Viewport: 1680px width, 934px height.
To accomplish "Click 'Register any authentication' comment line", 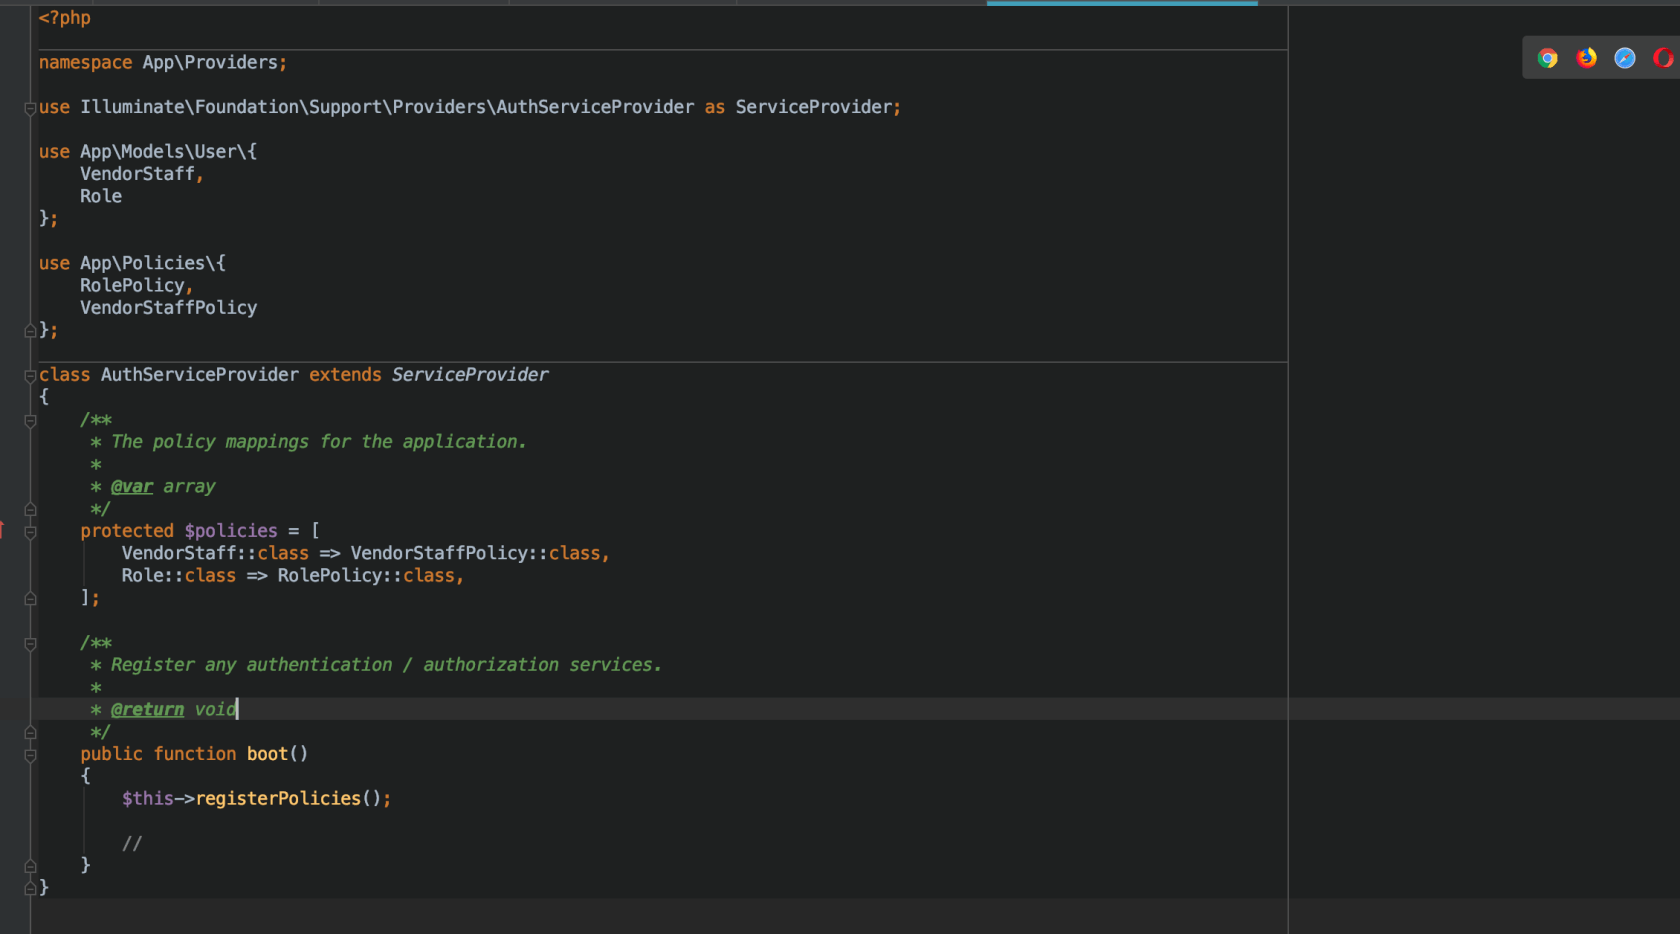I will click(x=386, y=665).
